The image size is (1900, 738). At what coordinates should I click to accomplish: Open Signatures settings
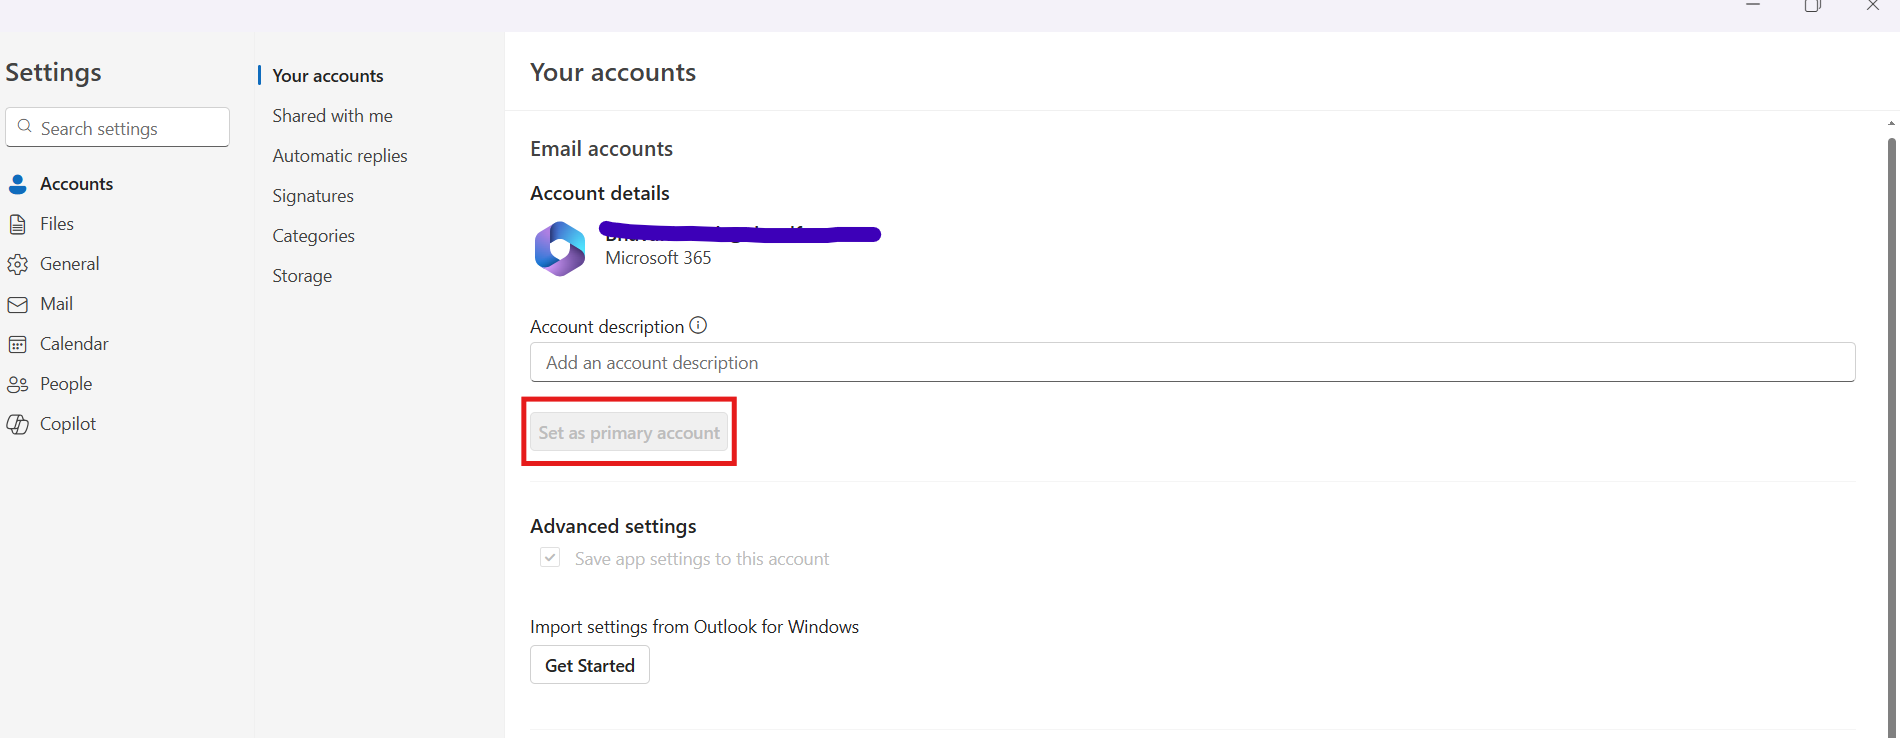313,196
